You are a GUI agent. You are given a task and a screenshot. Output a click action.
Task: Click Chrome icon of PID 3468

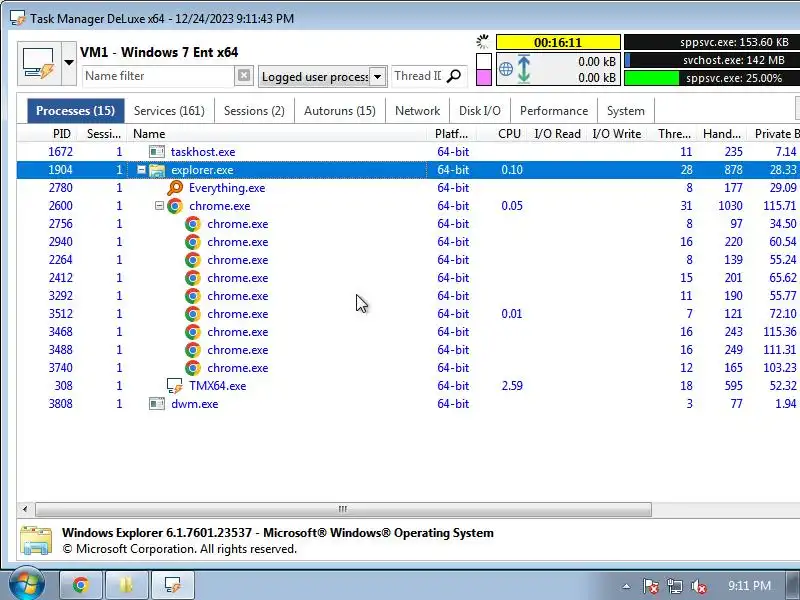tap(192, 332)
